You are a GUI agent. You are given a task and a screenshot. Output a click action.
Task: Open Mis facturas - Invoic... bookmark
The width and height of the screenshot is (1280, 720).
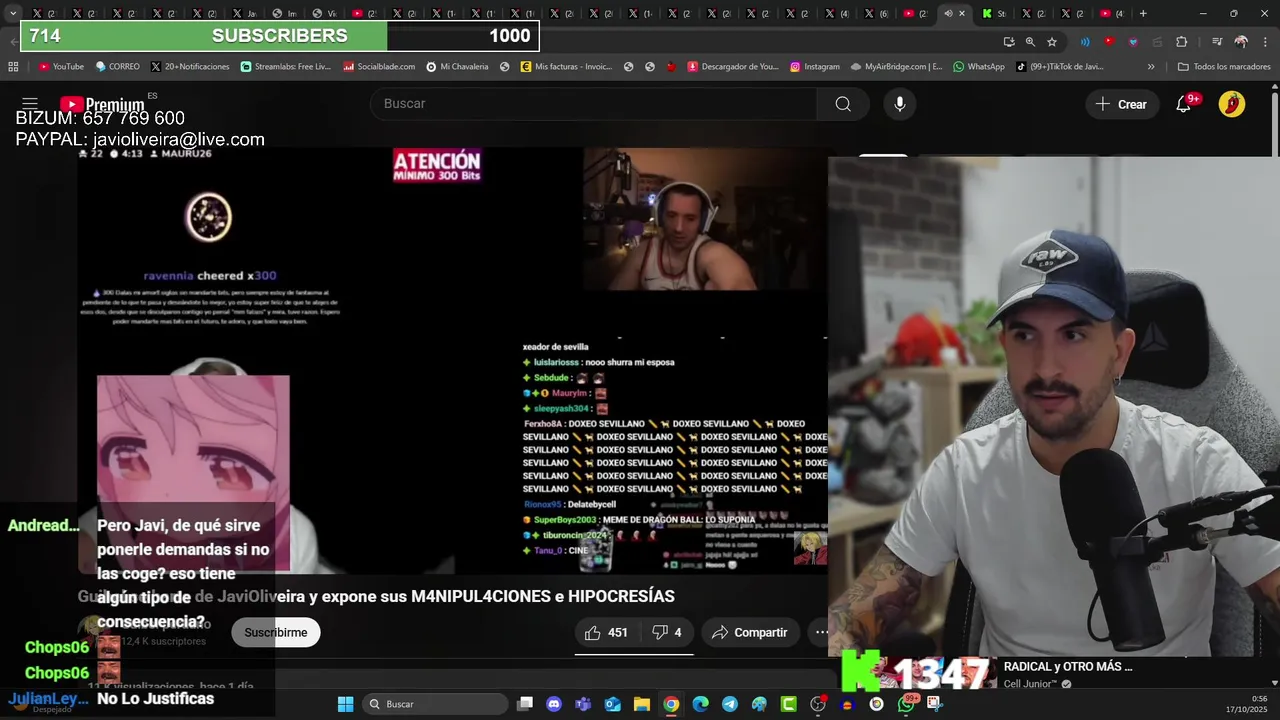(566, 67)
